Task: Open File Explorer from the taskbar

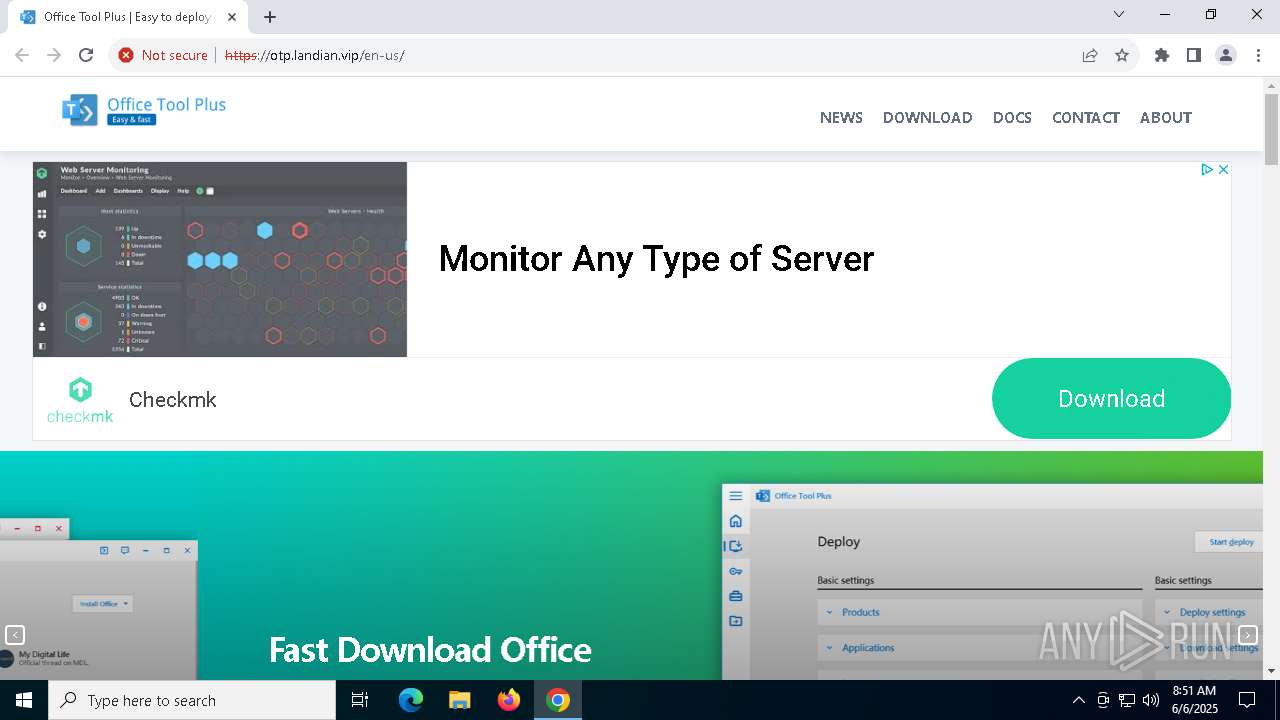Action: [460, 700]
